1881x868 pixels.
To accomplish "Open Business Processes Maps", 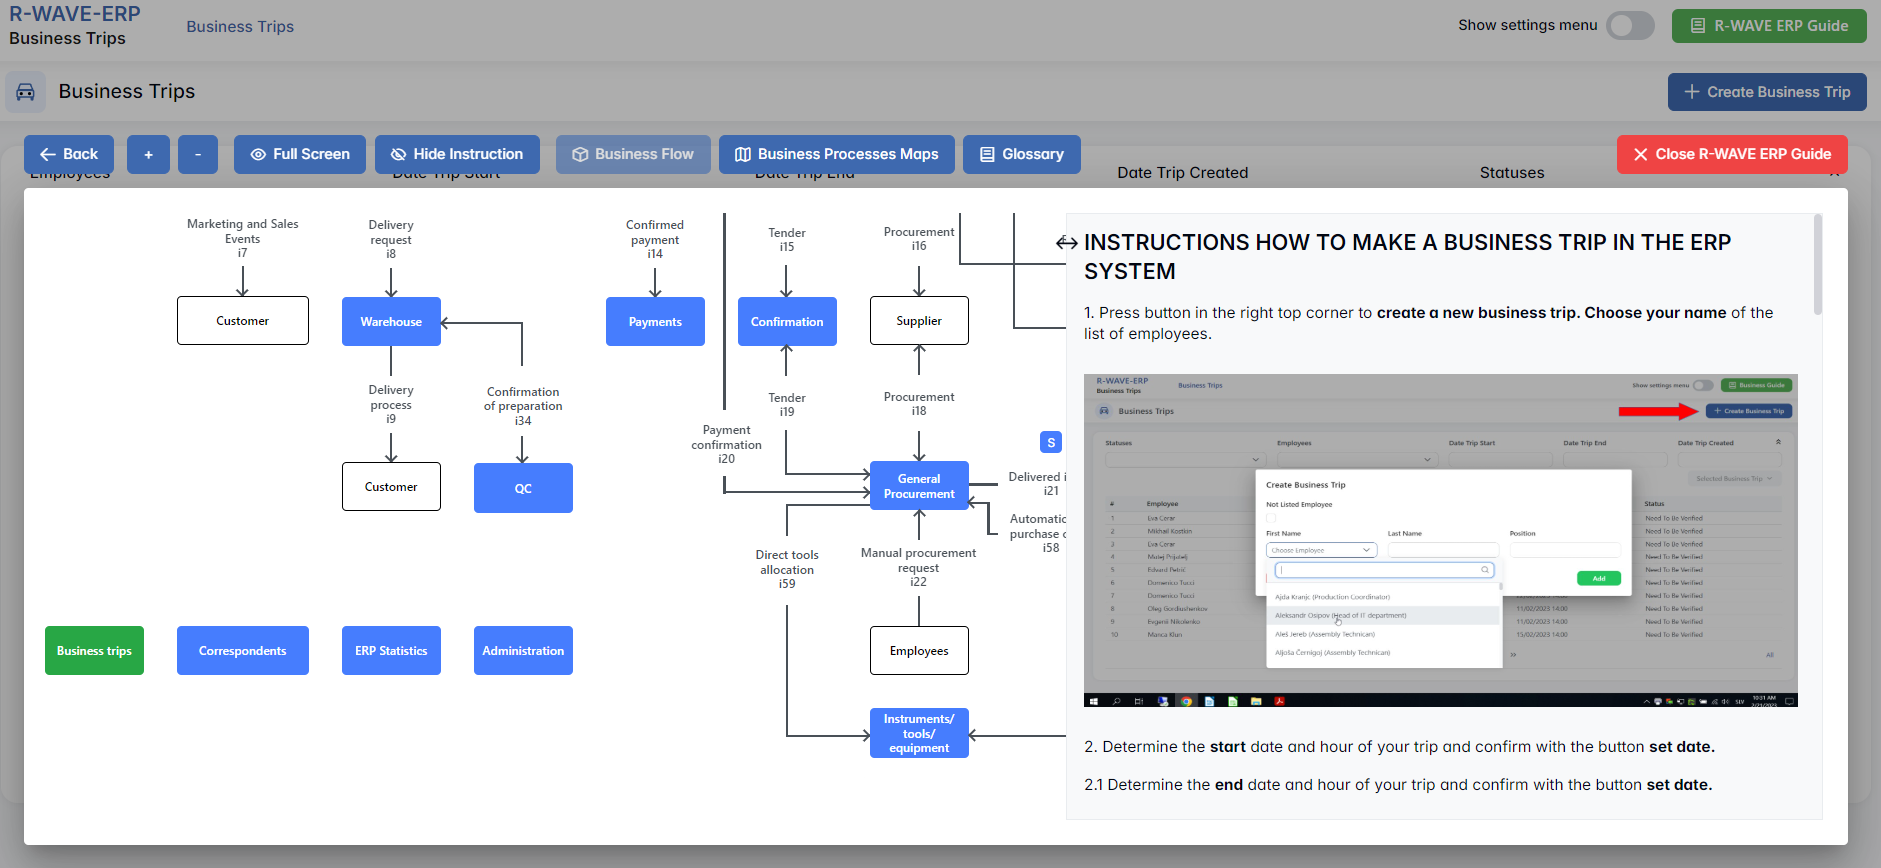I will pos(836,154).
